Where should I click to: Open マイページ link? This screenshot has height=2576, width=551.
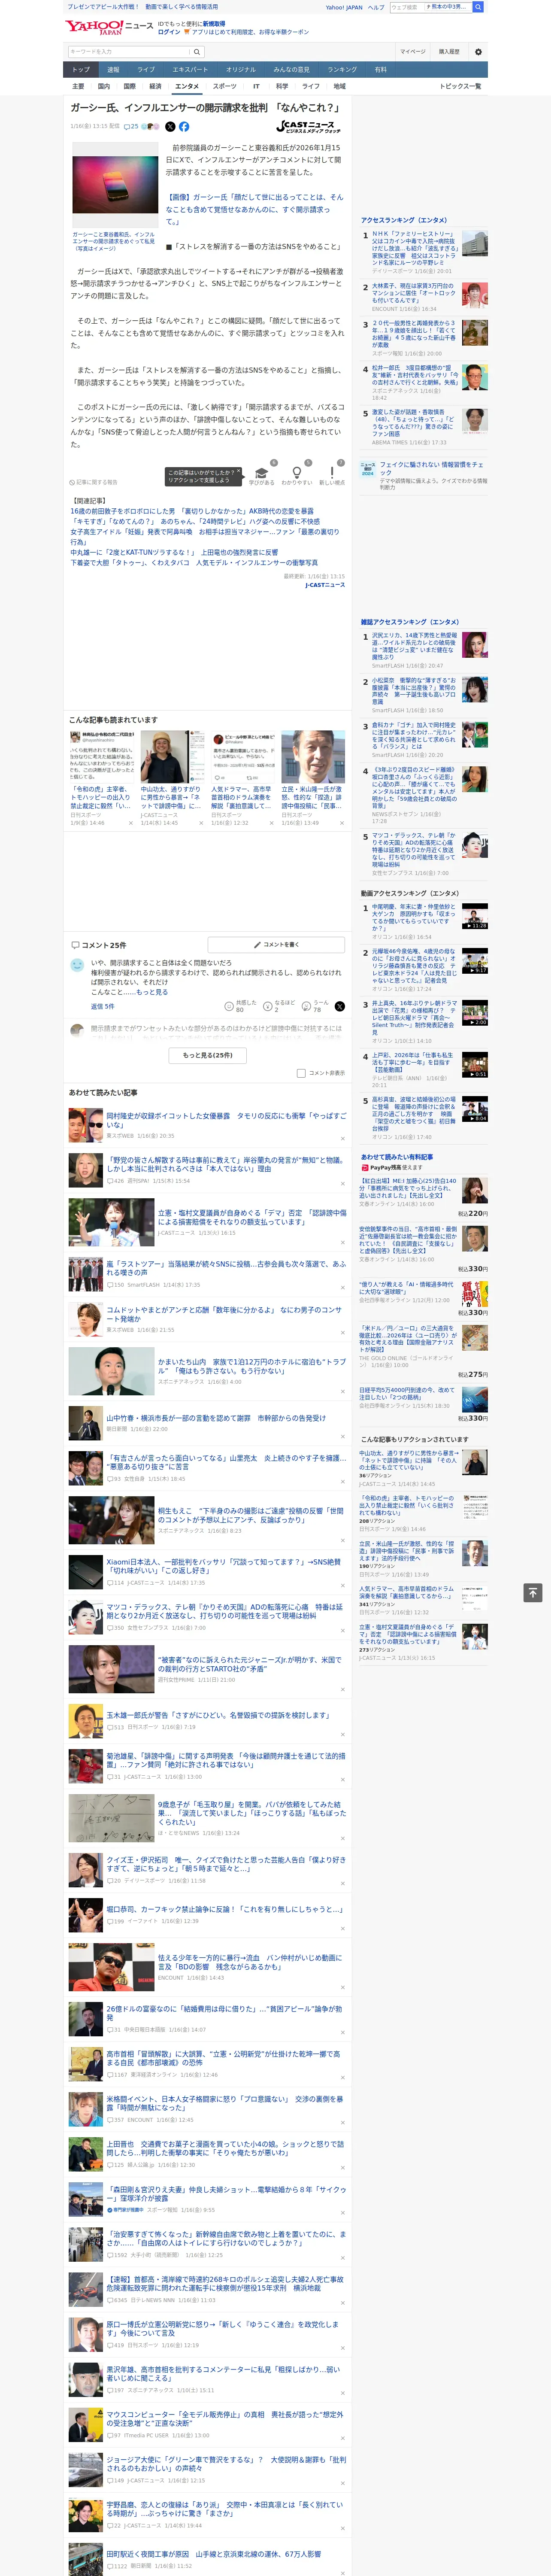[x=412, y=52]
